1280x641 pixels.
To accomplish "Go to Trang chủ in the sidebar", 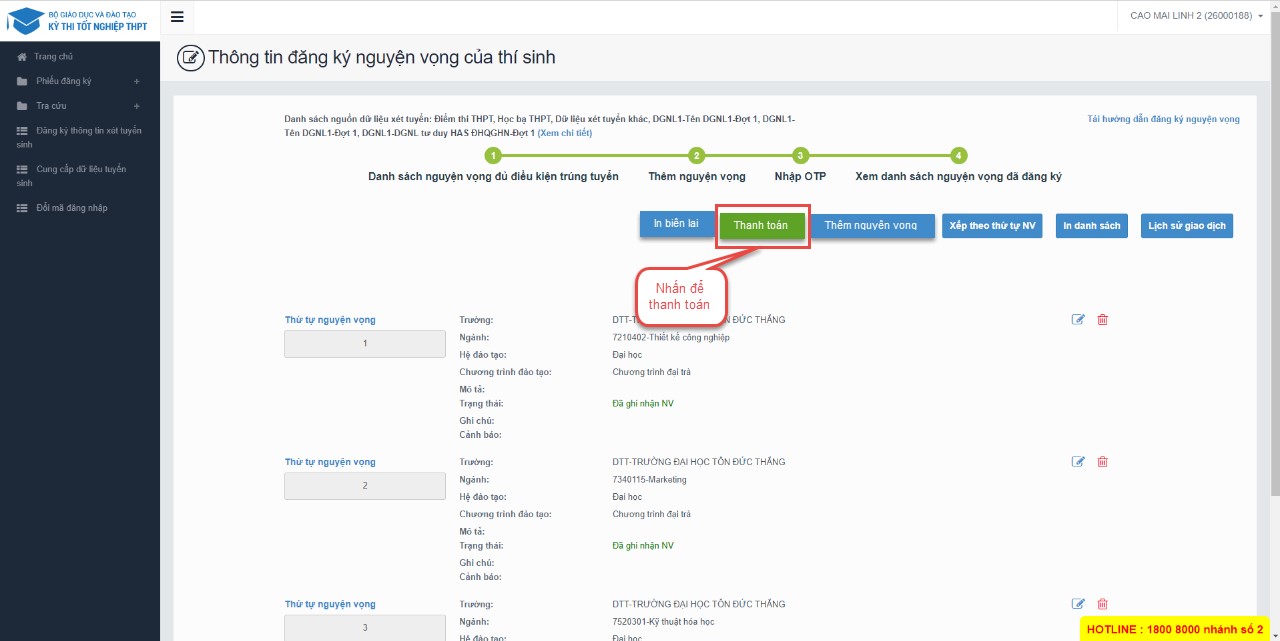I will (x=53, y=57).
